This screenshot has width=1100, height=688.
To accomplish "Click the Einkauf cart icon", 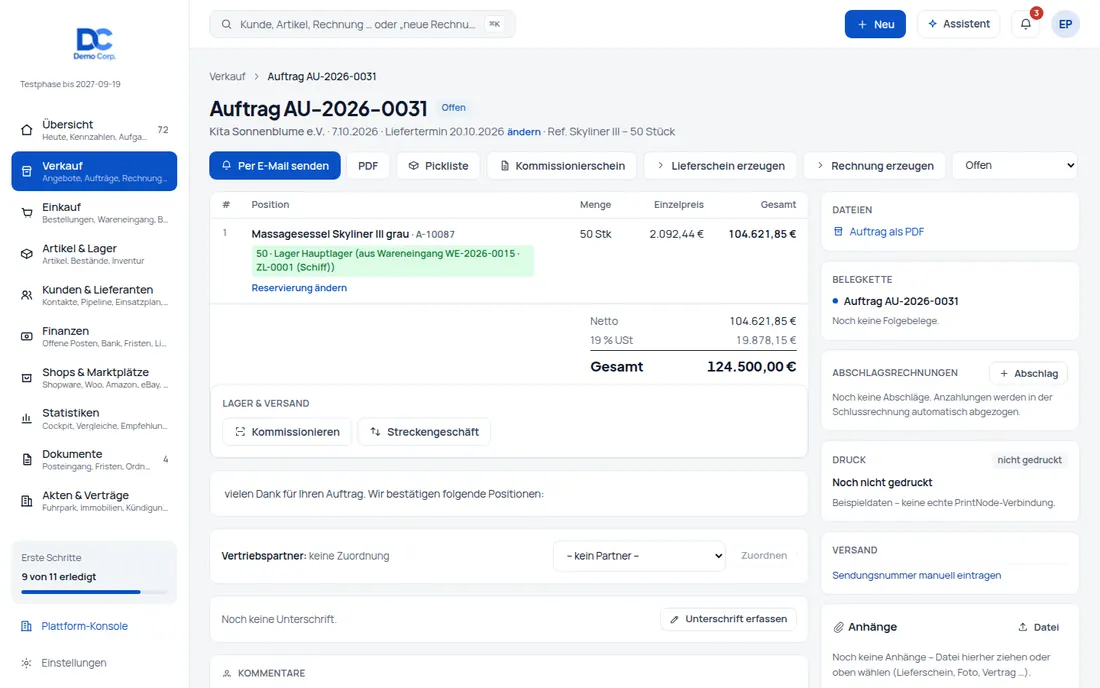I will pos(27,213).
